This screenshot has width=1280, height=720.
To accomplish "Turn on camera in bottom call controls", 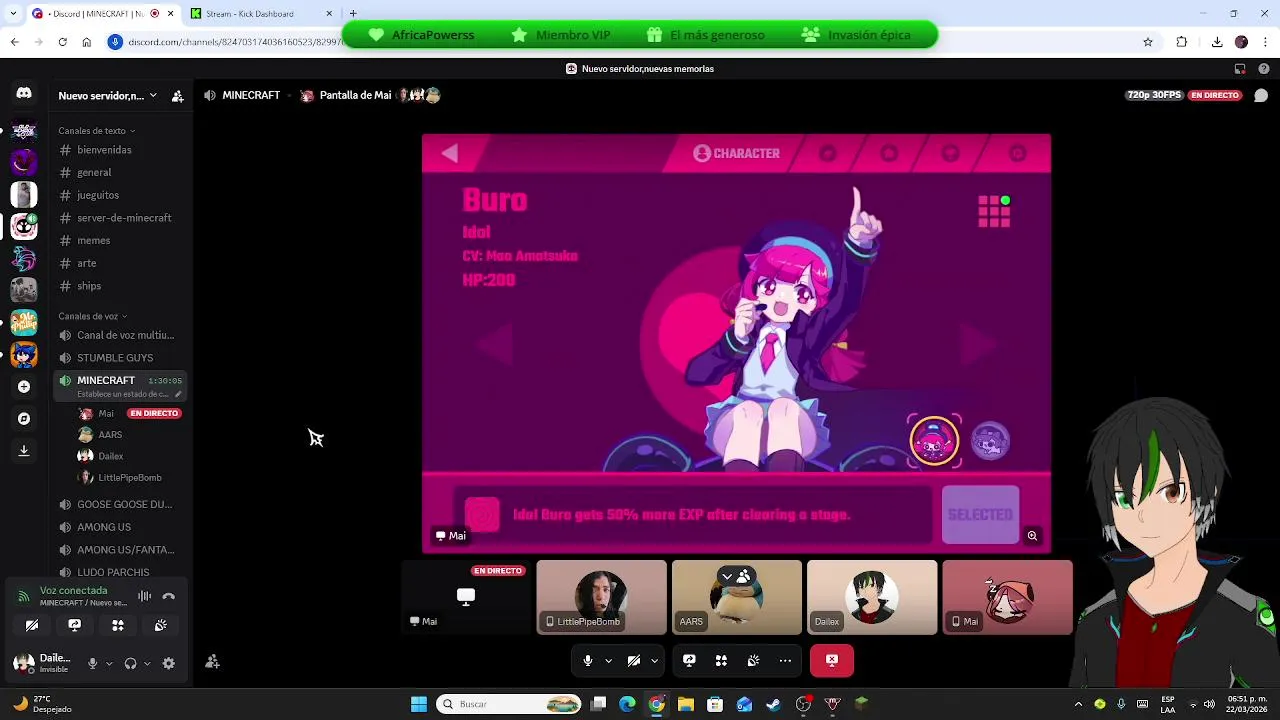I will [634, 660].
